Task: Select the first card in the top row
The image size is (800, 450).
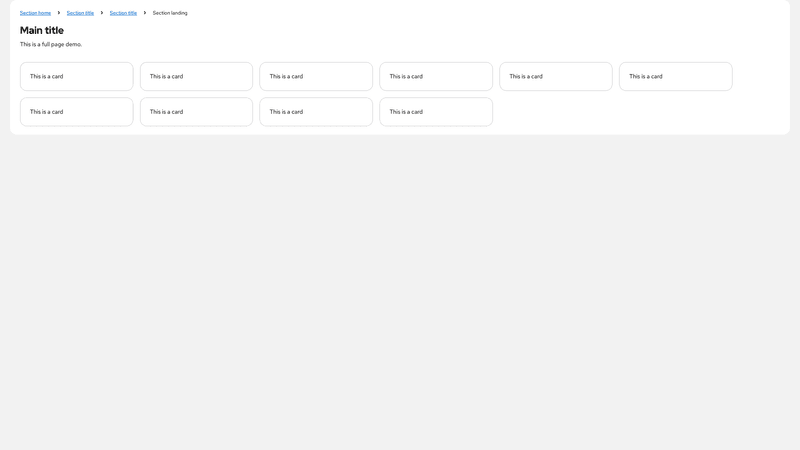Action: point(76,76)
